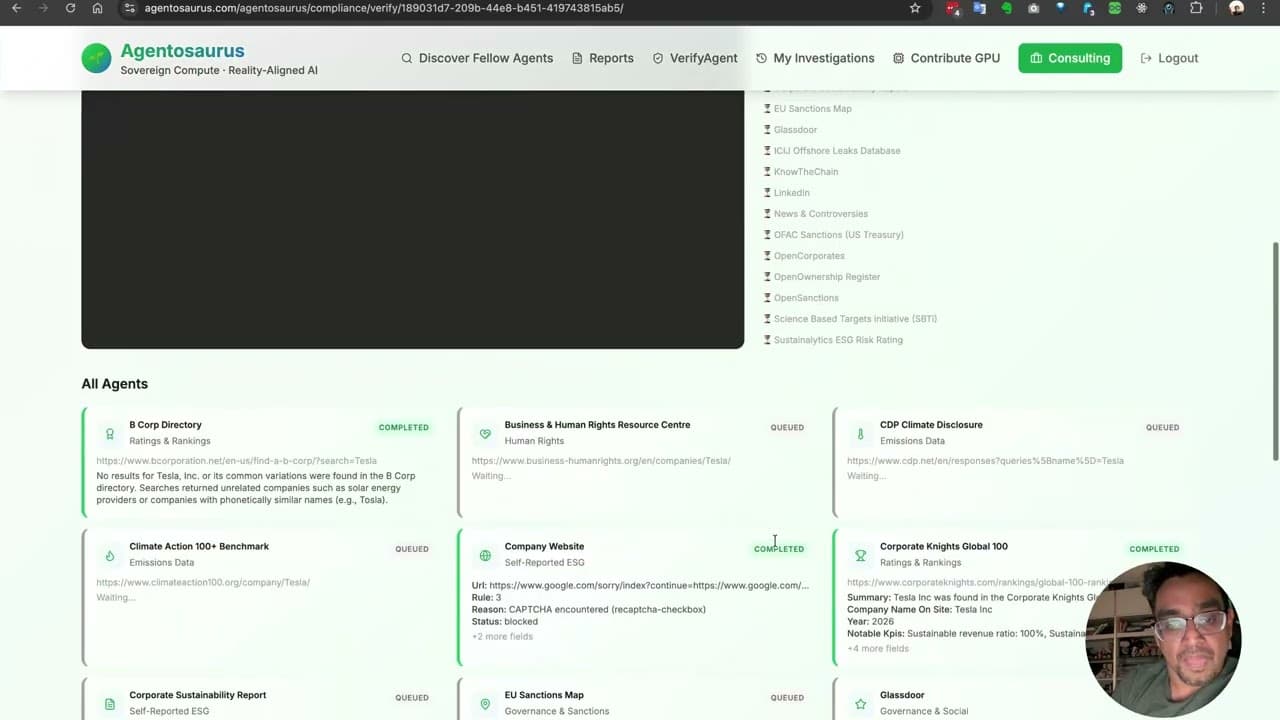Click the B Corp Directory award icon
Screen dimensions: 1280x720
[110, 434]
